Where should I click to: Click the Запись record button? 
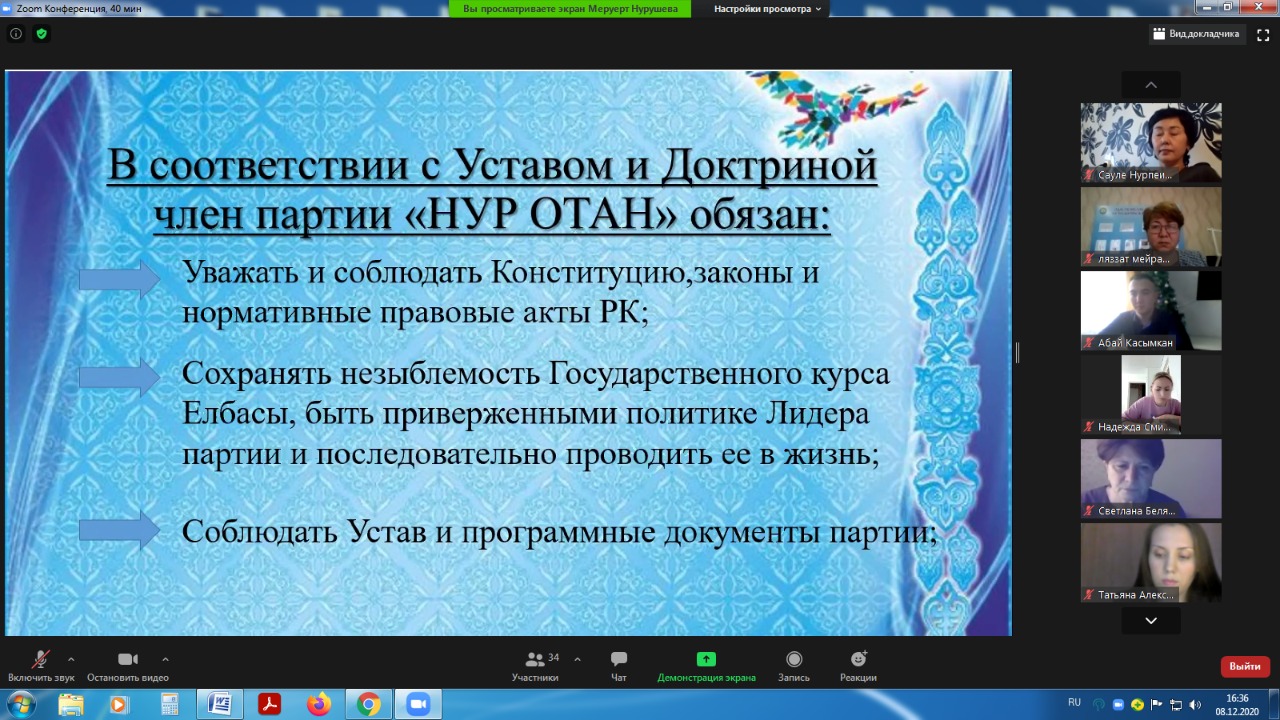[x=794, y=666]
